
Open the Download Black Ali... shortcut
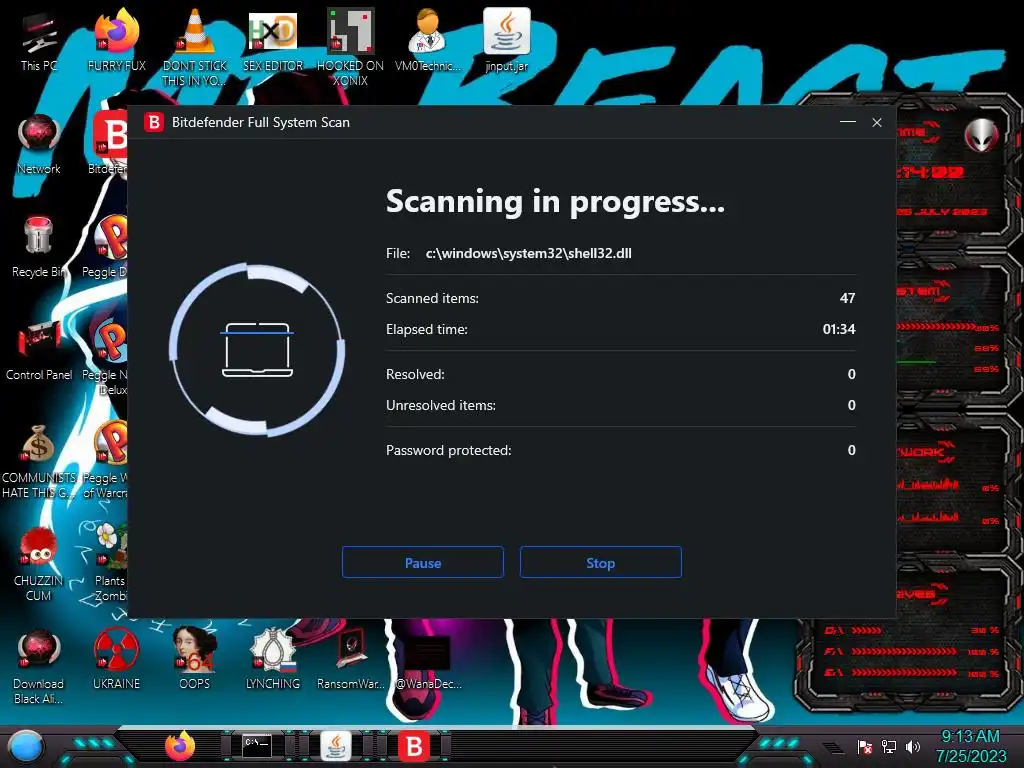pos(38,666)
